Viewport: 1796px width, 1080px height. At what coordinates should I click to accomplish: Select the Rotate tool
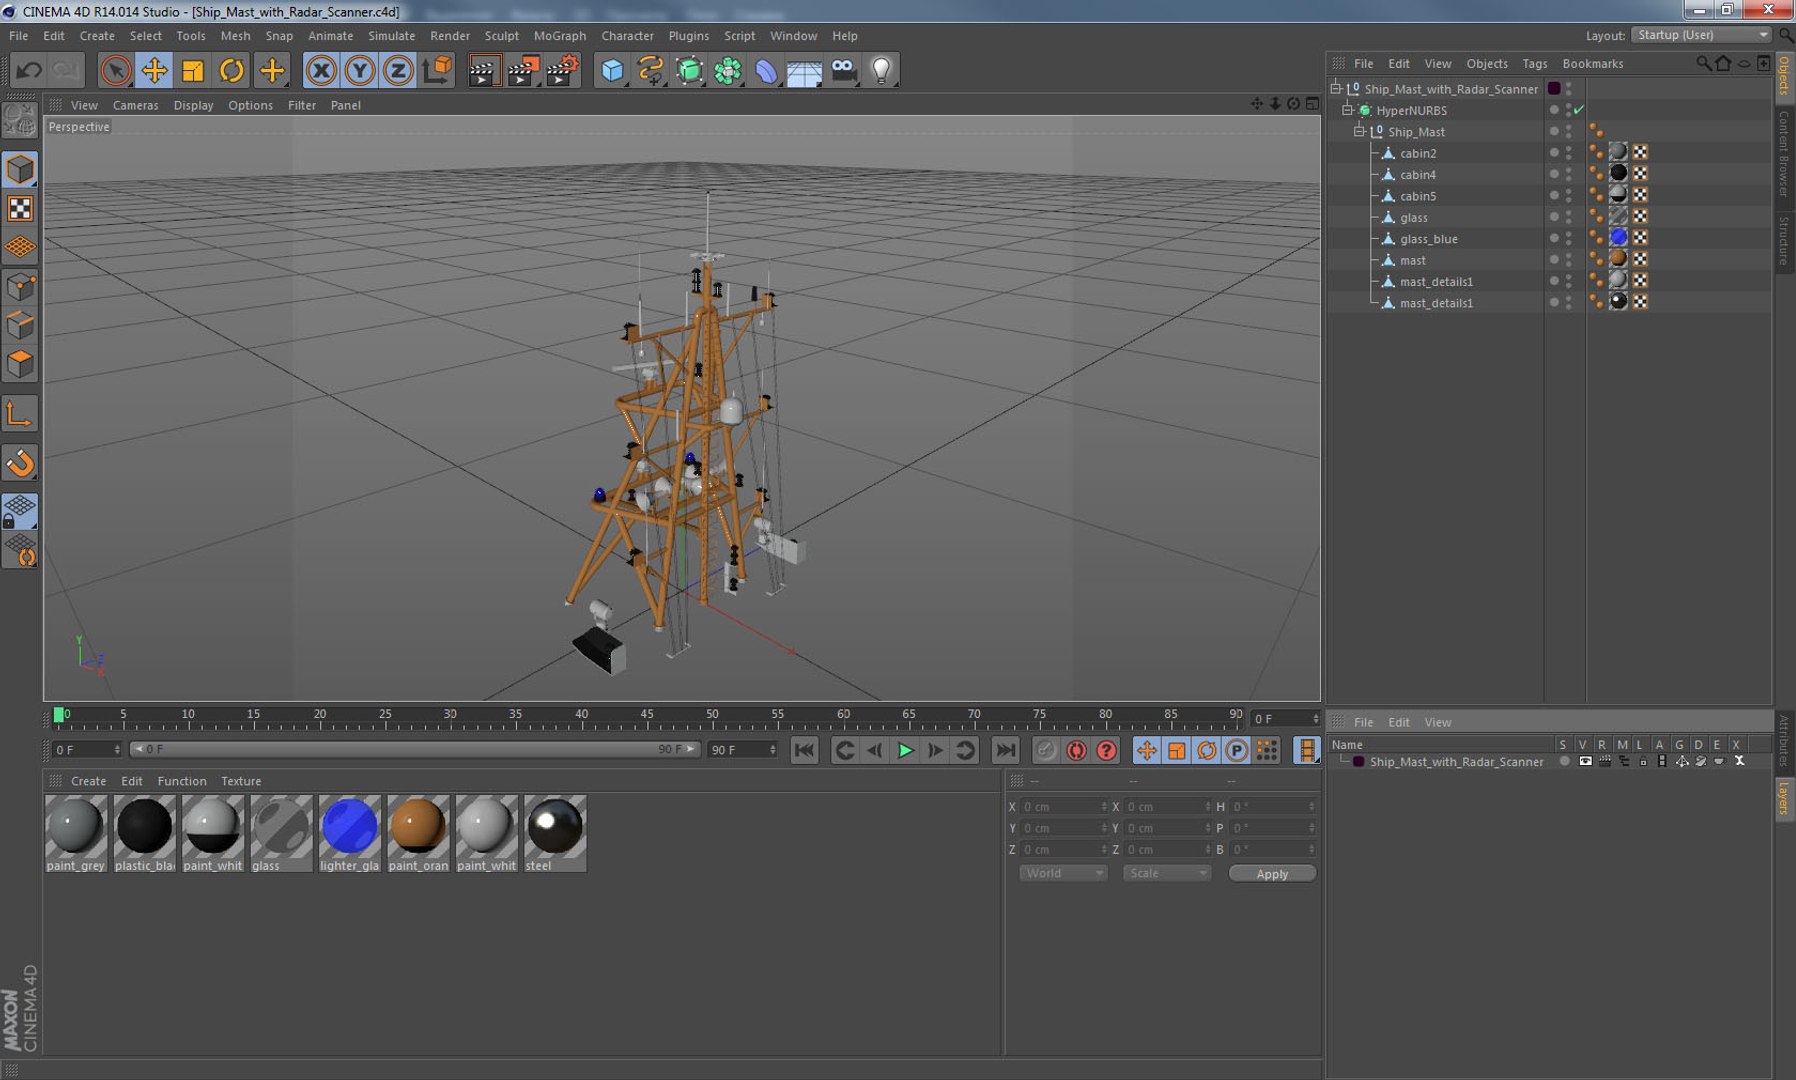coord(231,70)
